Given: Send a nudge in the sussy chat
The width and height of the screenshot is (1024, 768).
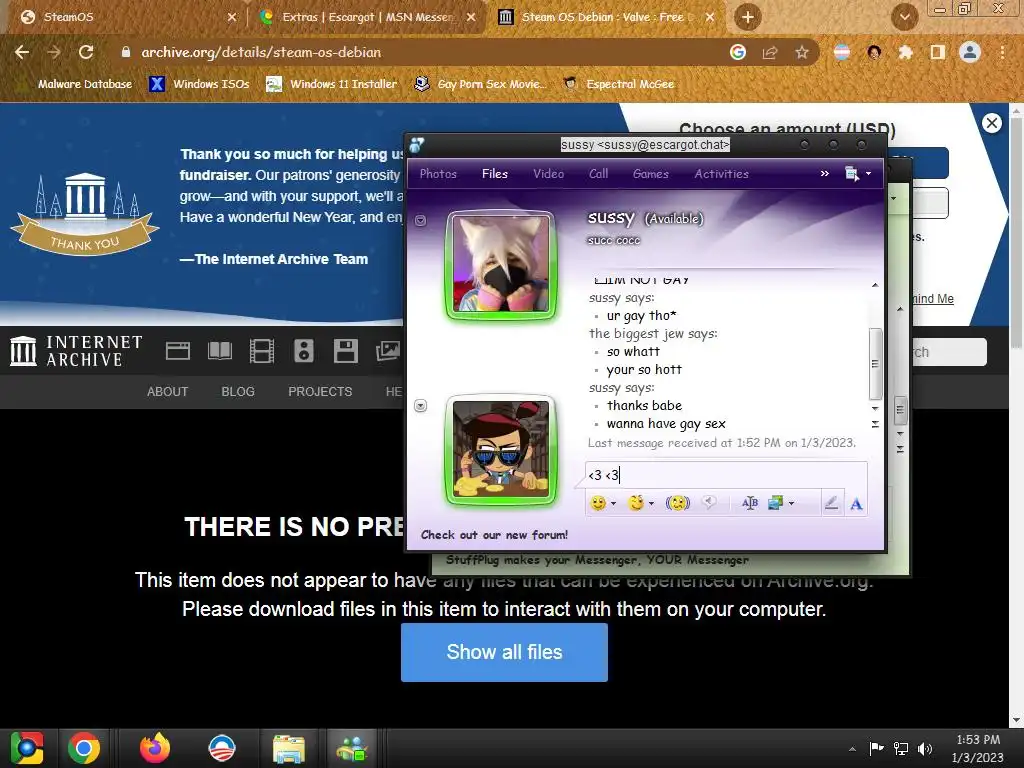Looking at the screenshot, I should [678, 503].
